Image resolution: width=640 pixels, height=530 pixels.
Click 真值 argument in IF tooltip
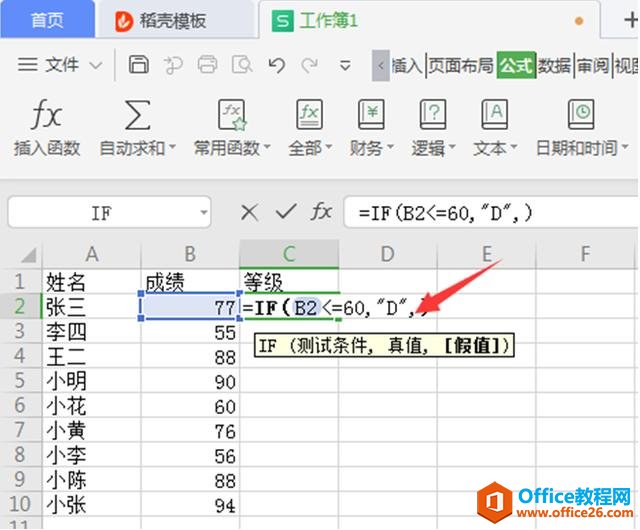[x=406, y=346]
